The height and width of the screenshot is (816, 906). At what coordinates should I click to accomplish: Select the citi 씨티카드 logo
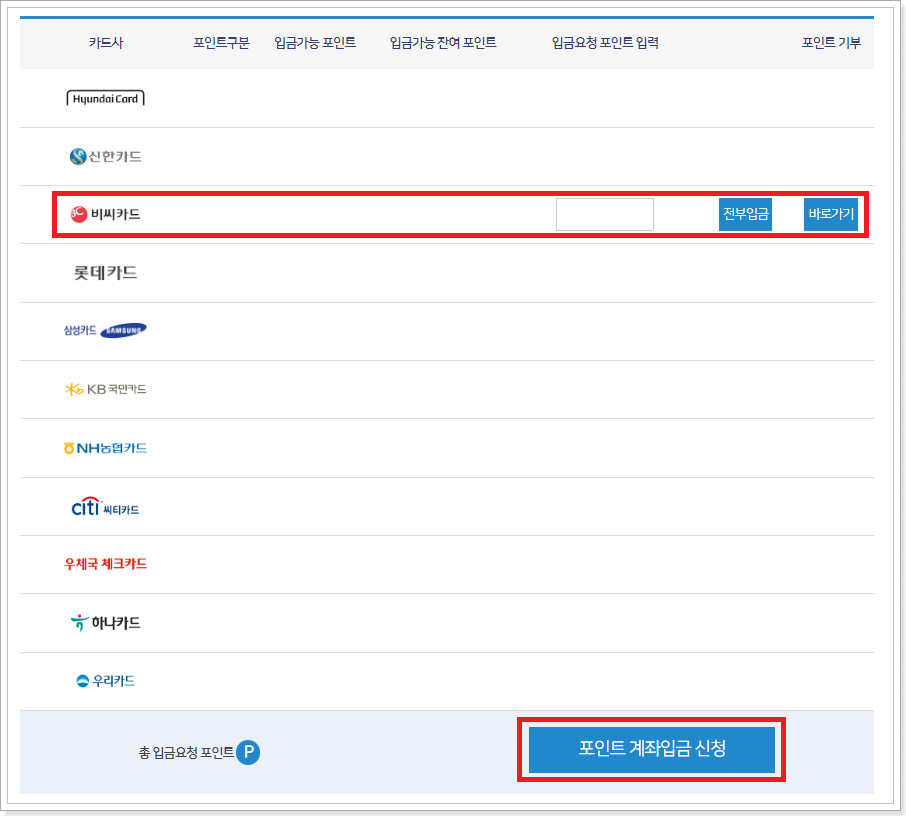105,507
